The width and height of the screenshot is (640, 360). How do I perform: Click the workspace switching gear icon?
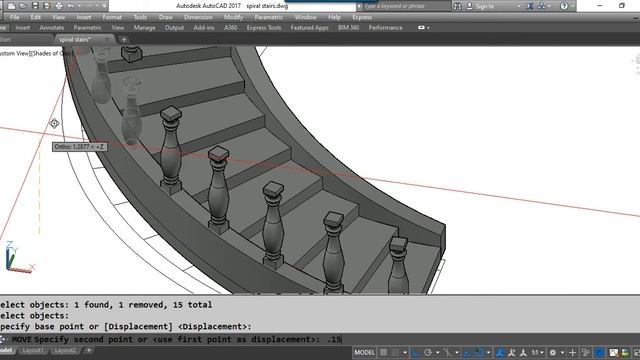pyautogui.click(x=553, y=352)
